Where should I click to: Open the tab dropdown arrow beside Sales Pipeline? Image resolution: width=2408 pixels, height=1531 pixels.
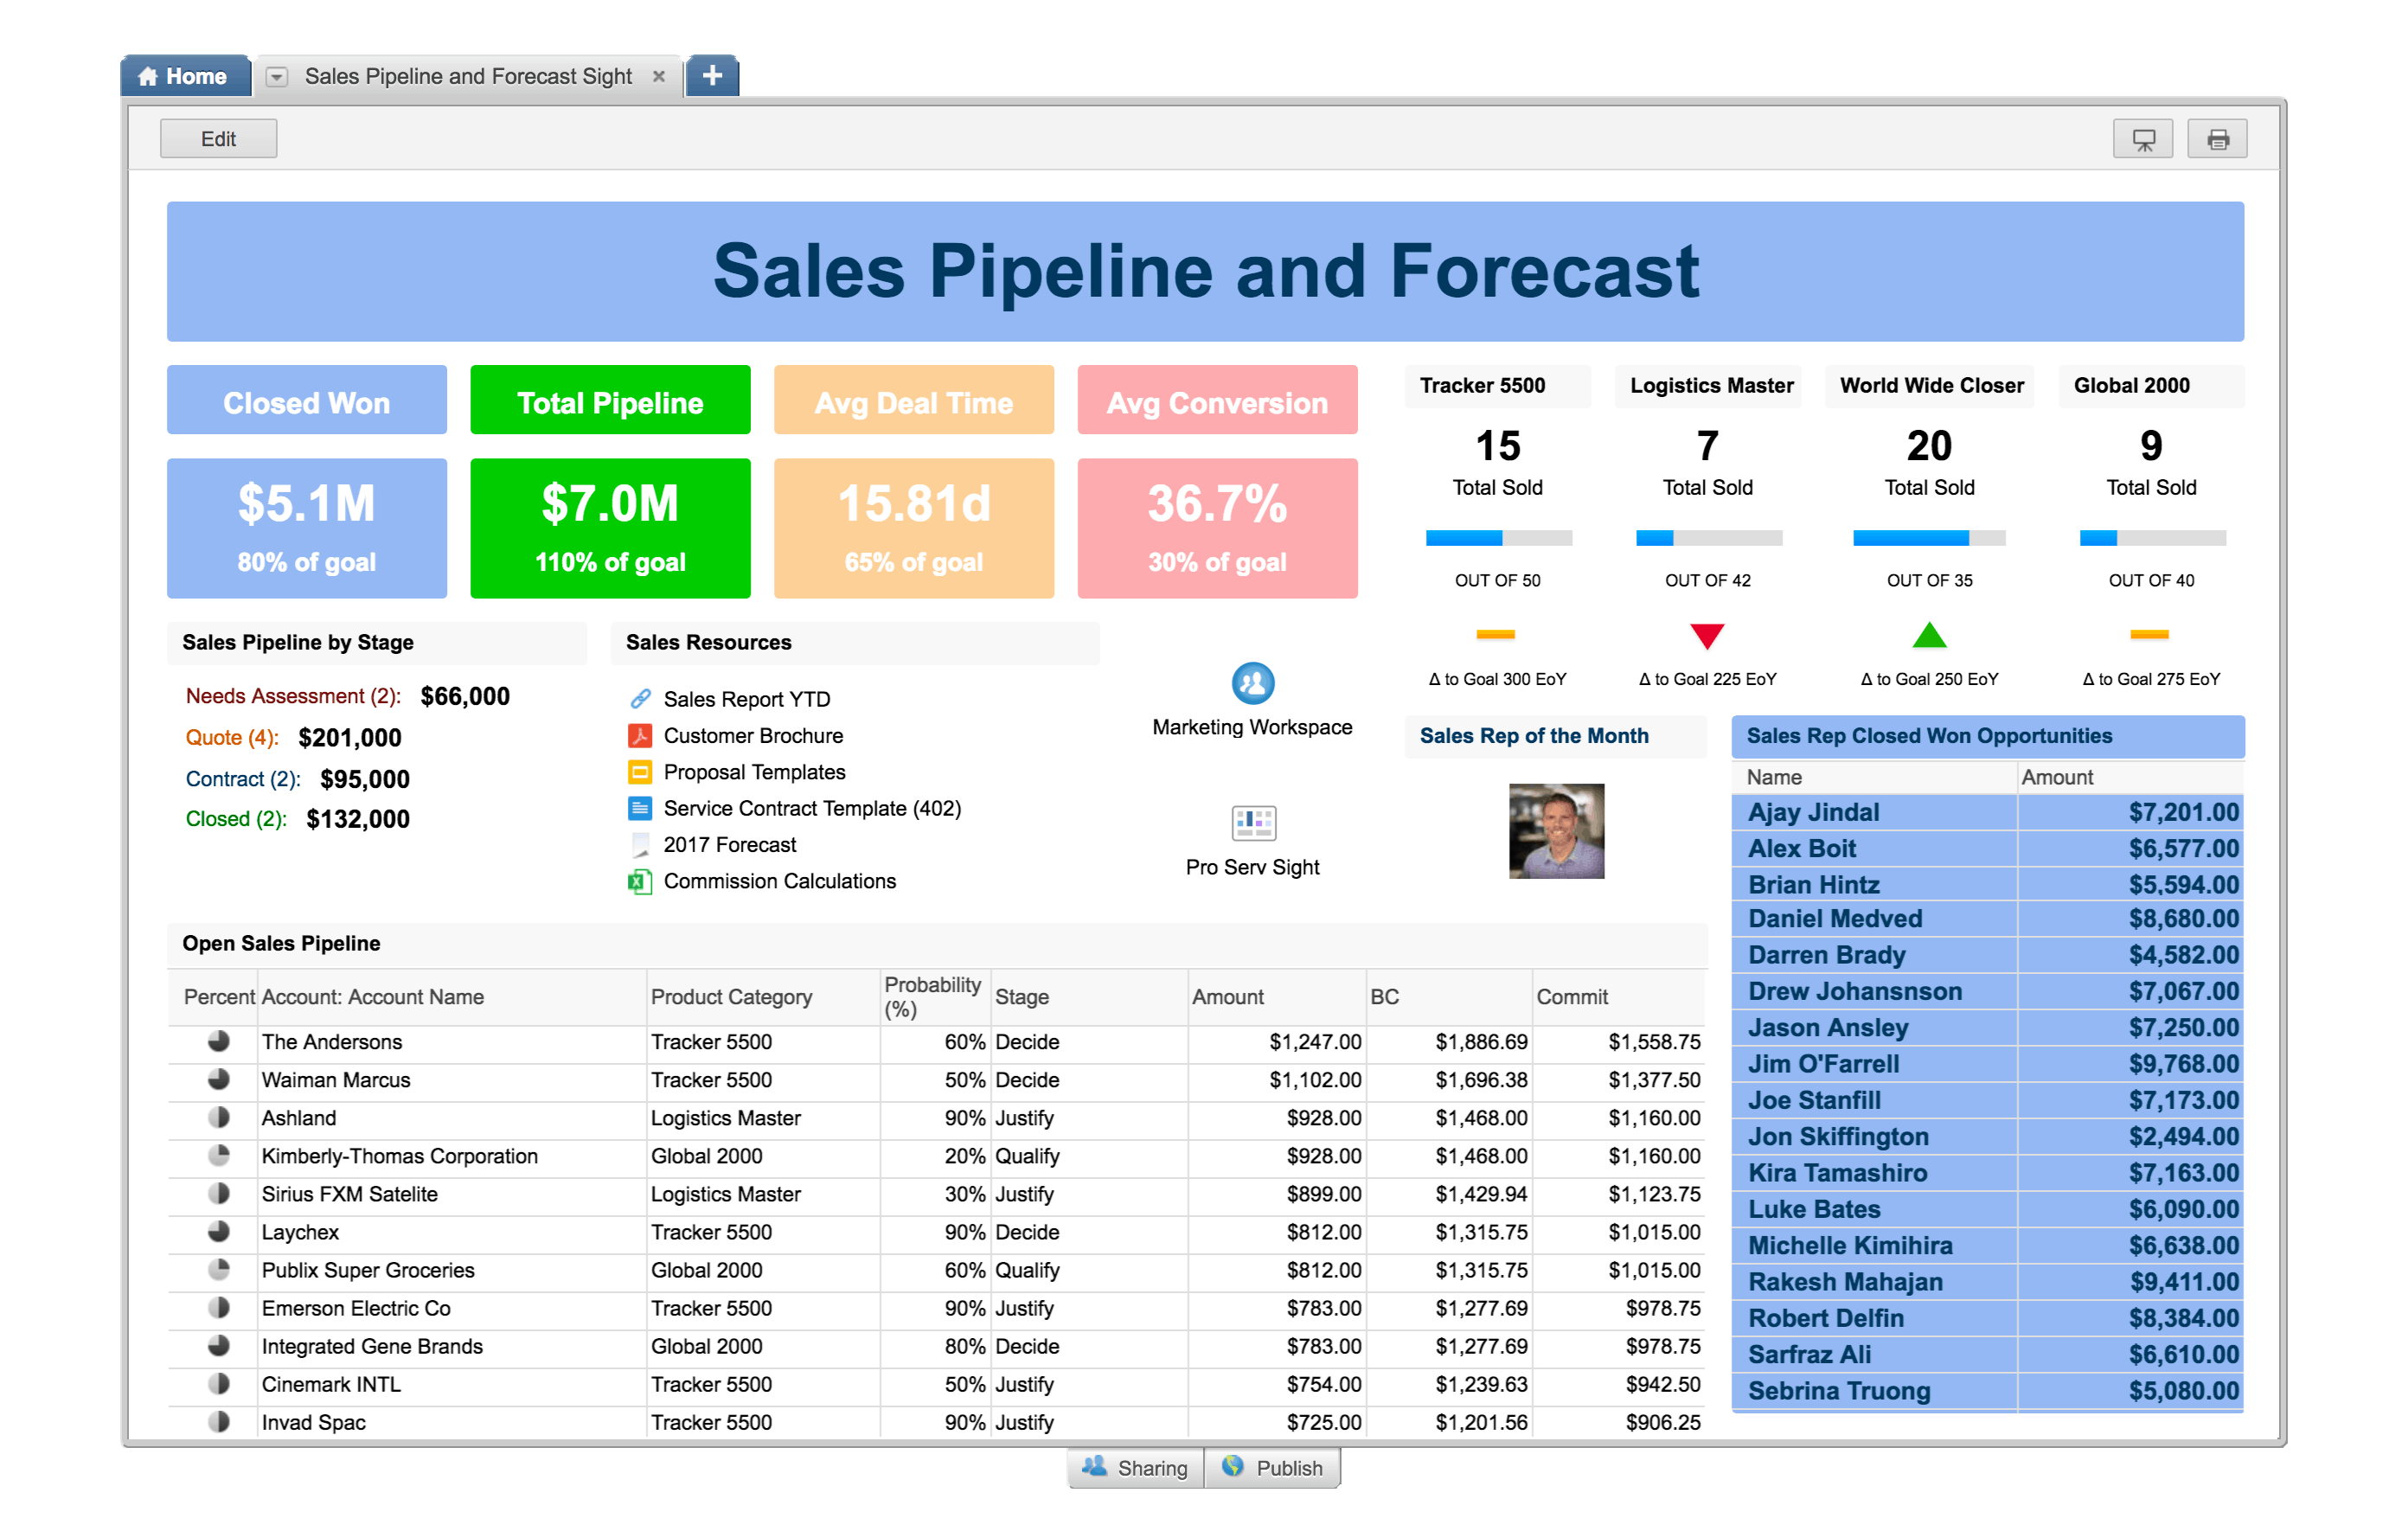click(277, 77)
